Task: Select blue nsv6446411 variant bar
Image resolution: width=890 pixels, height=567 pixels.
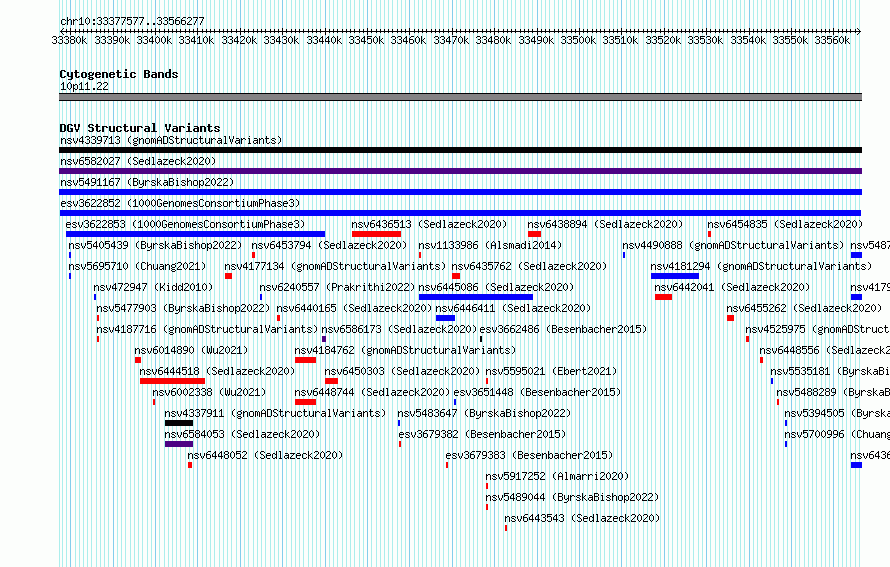Action: point(446,318)
